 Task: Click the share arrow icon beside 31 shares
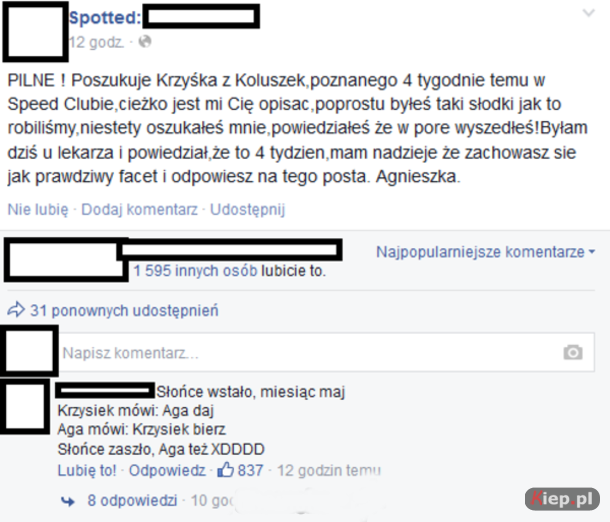click(x=16, y=310)
